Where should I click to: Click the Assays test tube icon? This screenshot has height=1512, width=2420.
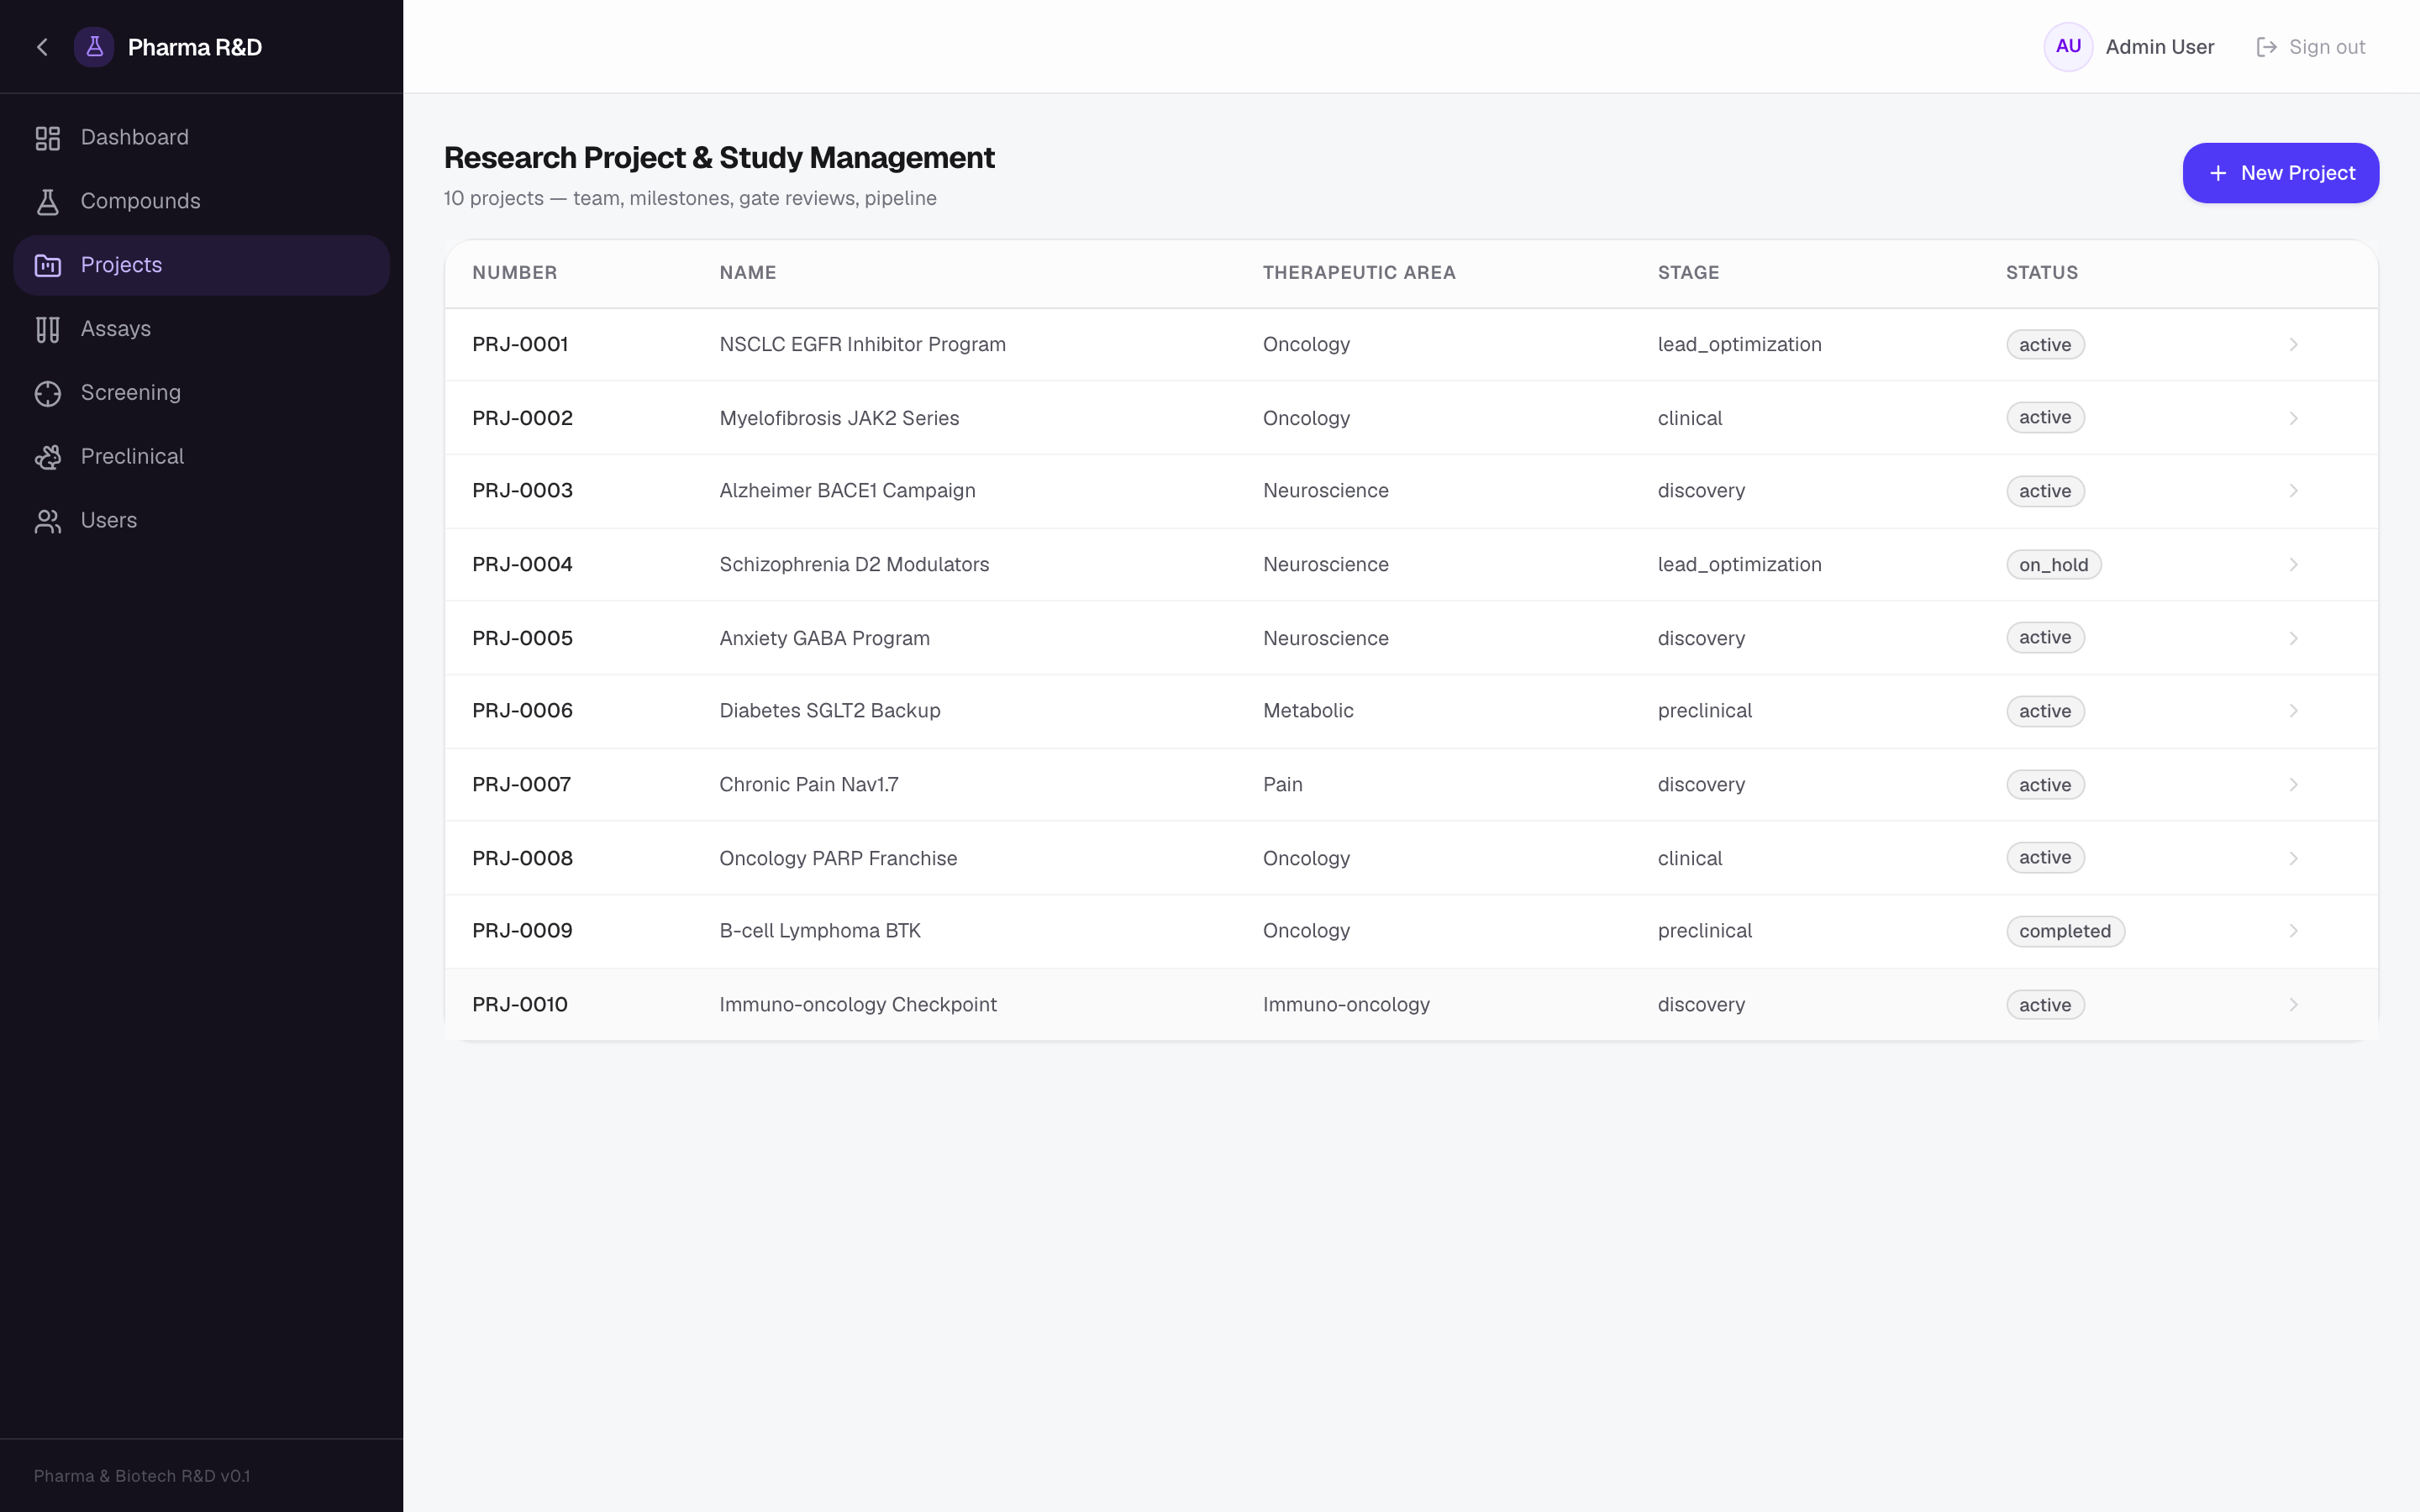click(x=48, y=329)
